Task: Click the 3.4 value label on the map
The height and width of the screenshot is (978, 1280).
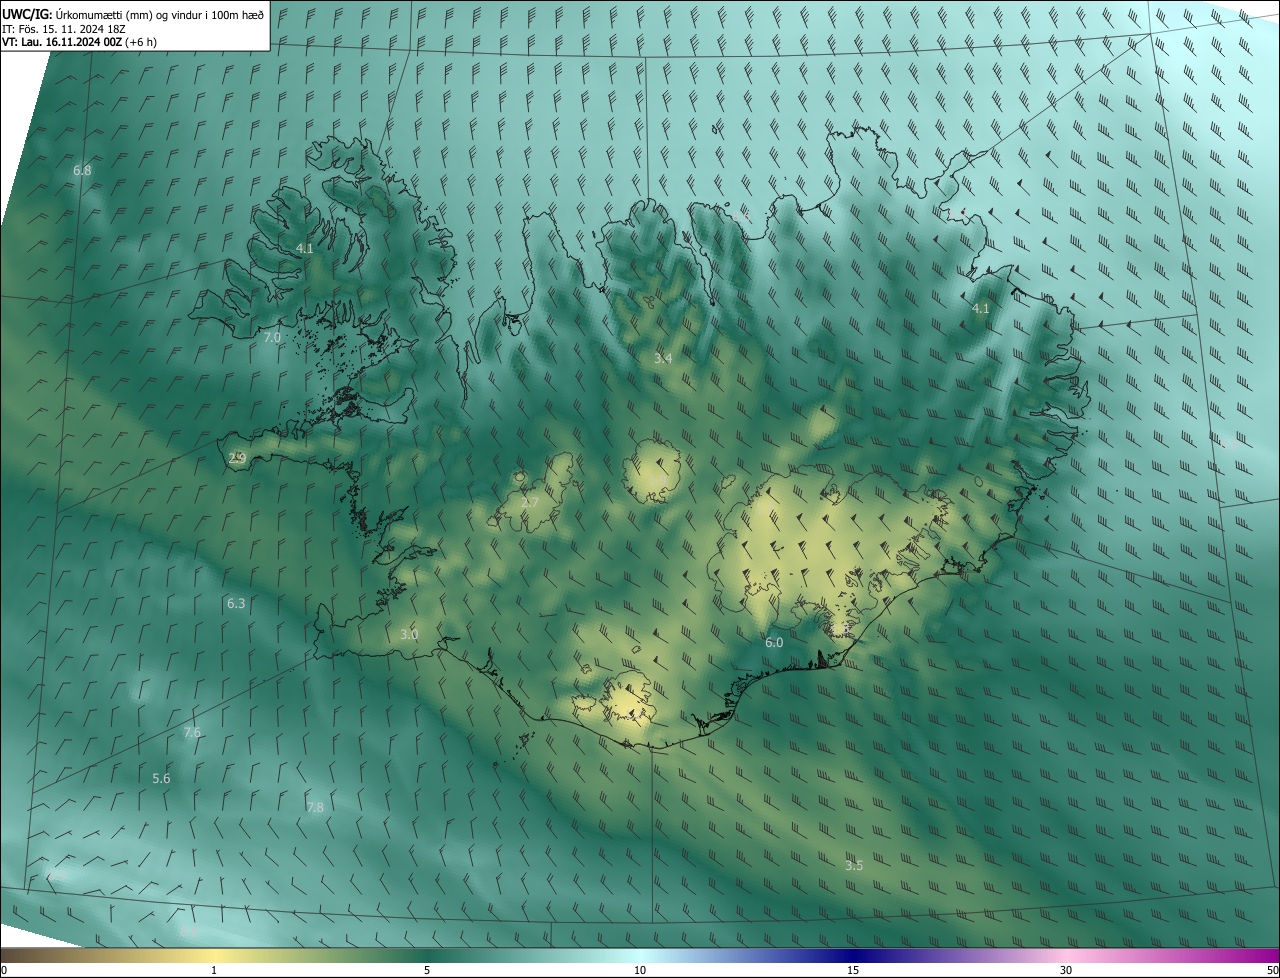Action: tap(663, 358)
